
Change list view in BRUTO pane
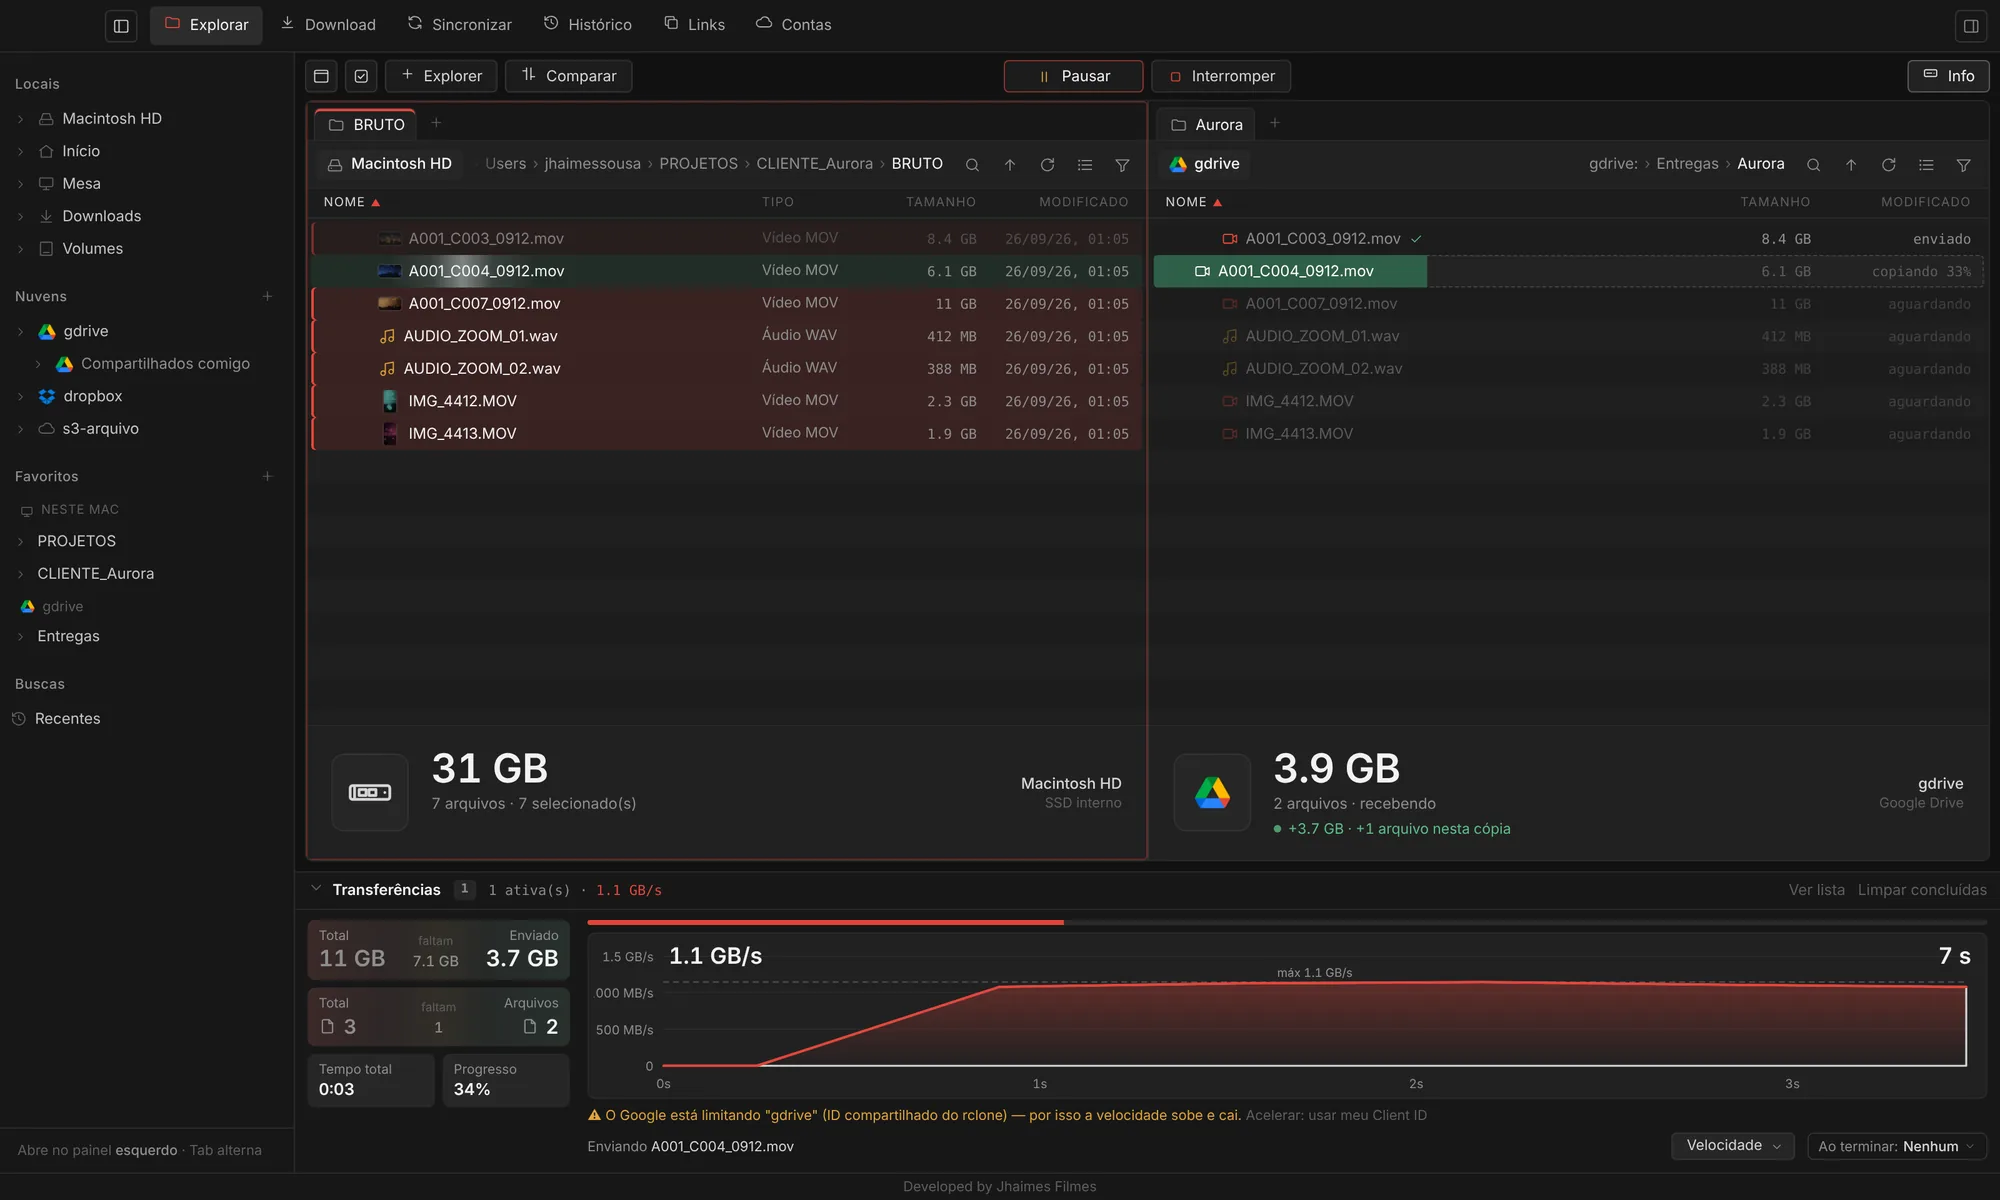[x=1085, y=165]
